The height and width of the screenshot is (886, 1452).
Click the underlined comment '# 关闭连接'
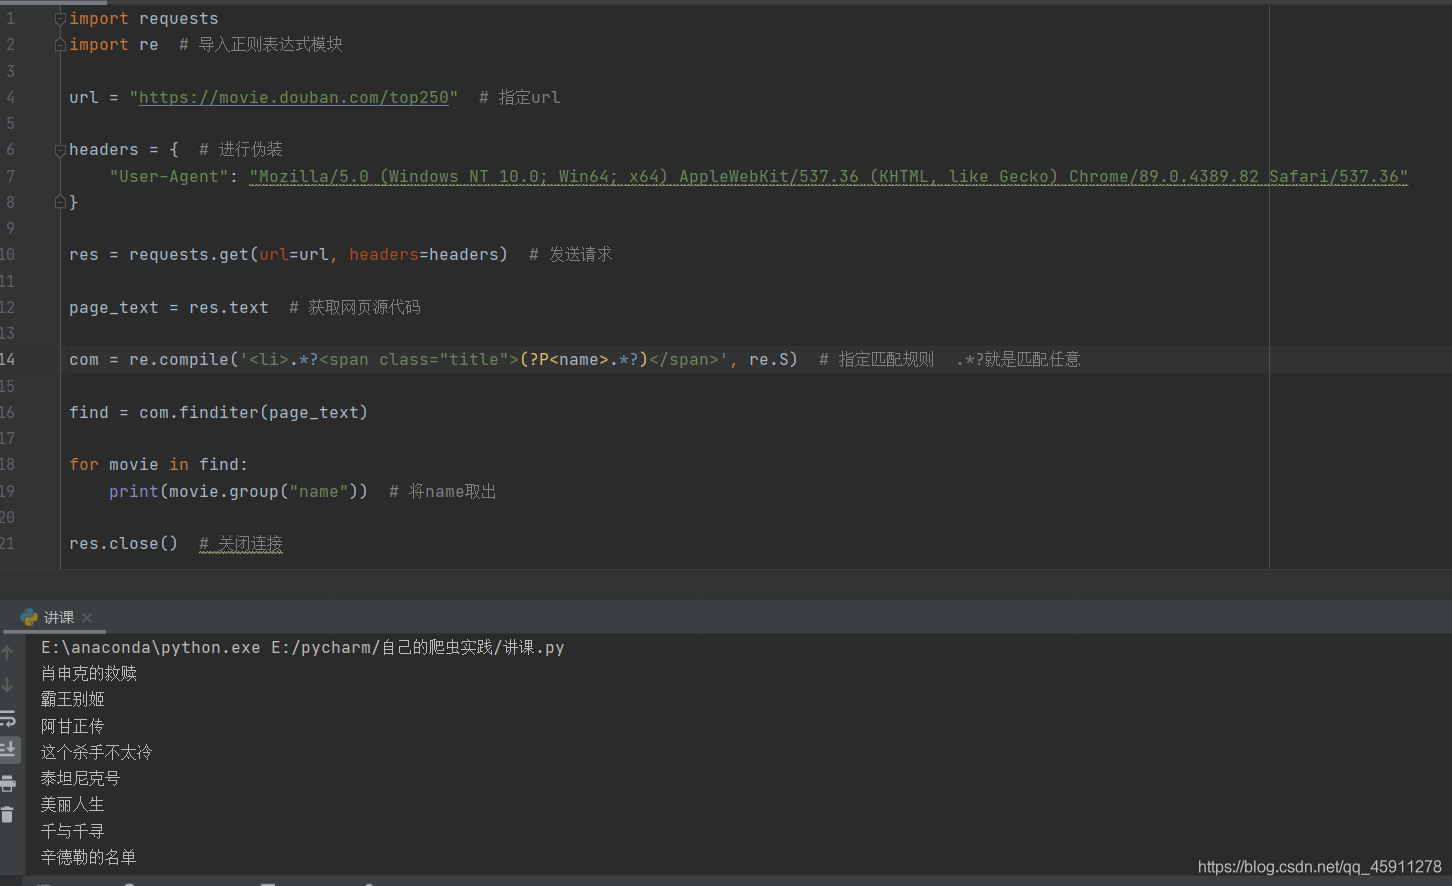pos(241,544)
